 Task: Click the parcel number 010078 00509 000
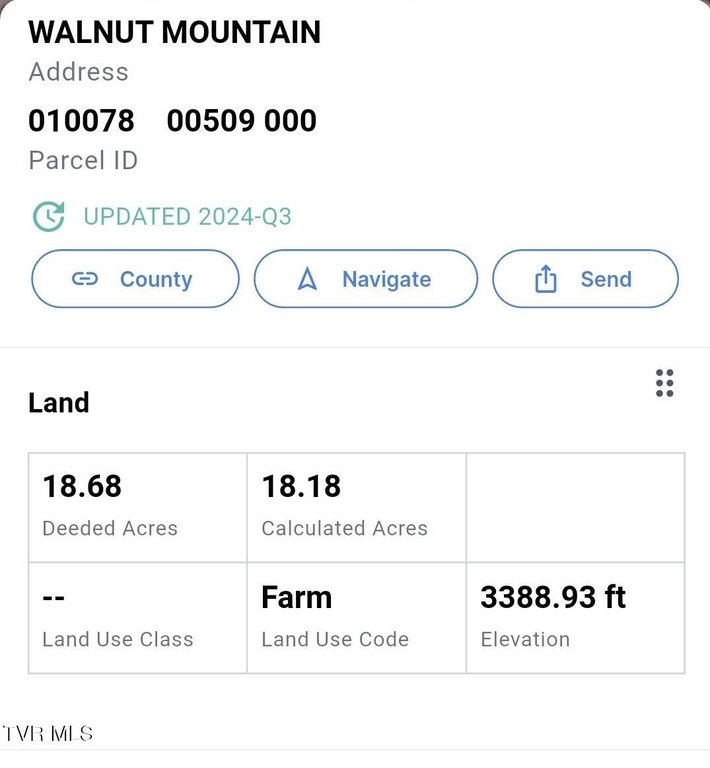[172, 121]
